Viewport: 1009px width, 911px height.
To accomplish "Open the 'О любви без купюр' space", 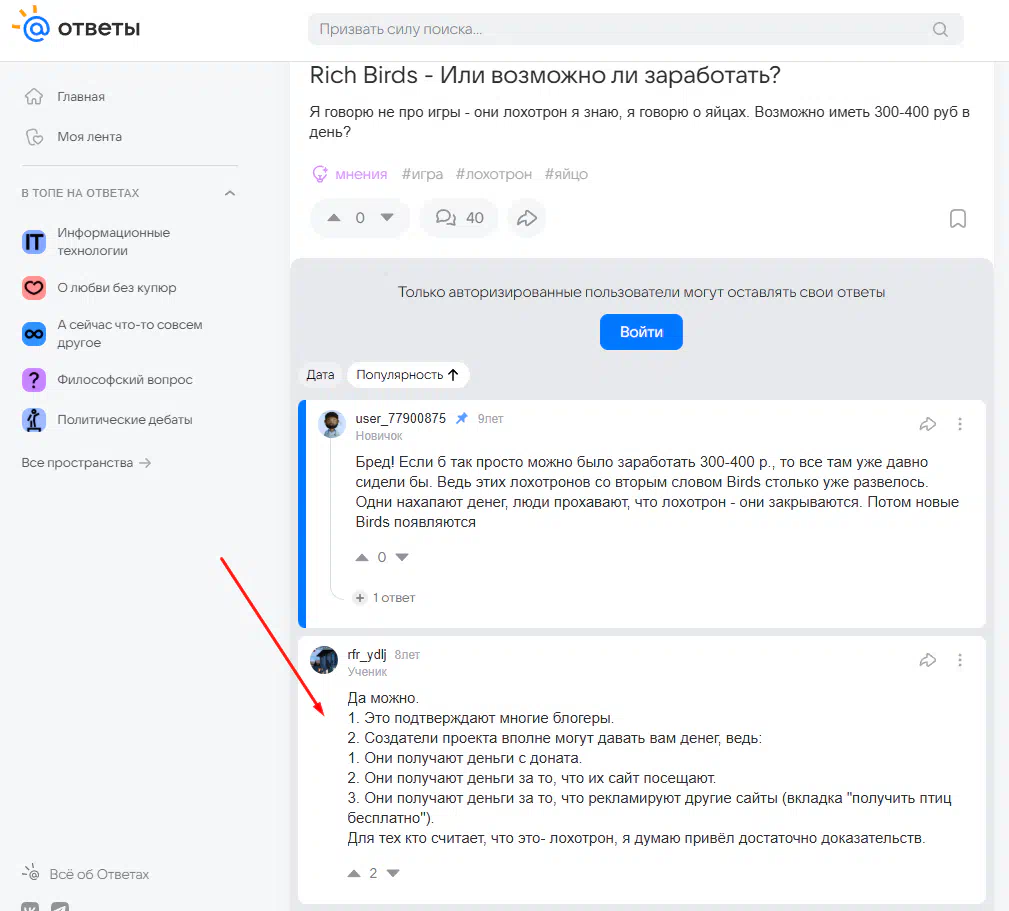I will click(99, 288).
